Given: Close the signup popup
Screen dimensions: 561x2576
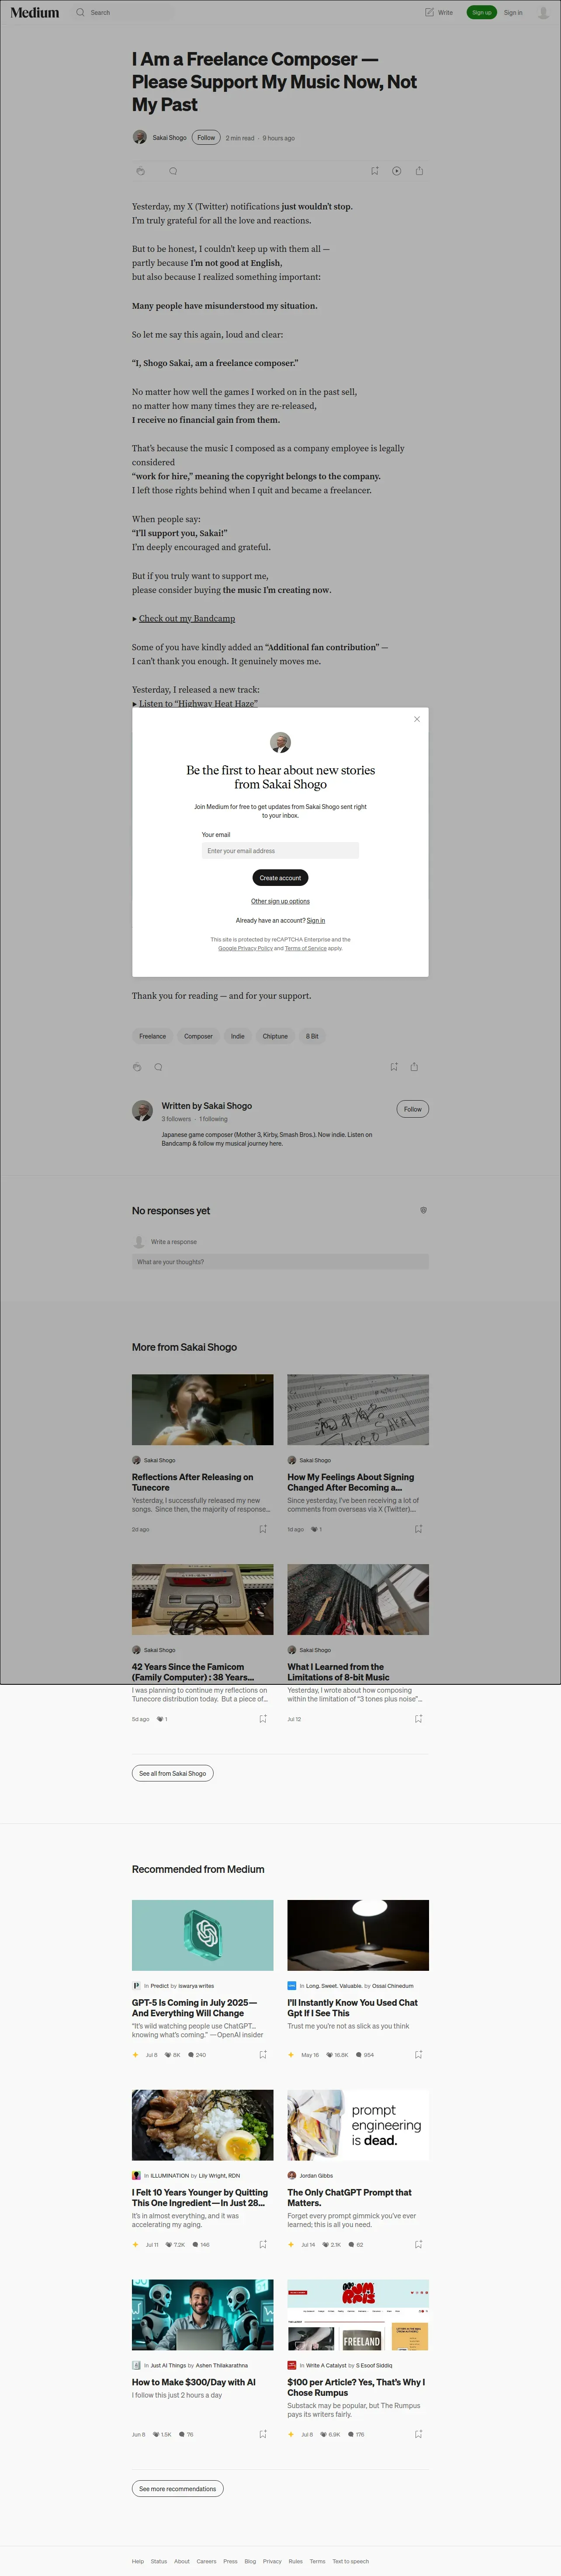Looking at the screenshot, I should click(417, 719).
